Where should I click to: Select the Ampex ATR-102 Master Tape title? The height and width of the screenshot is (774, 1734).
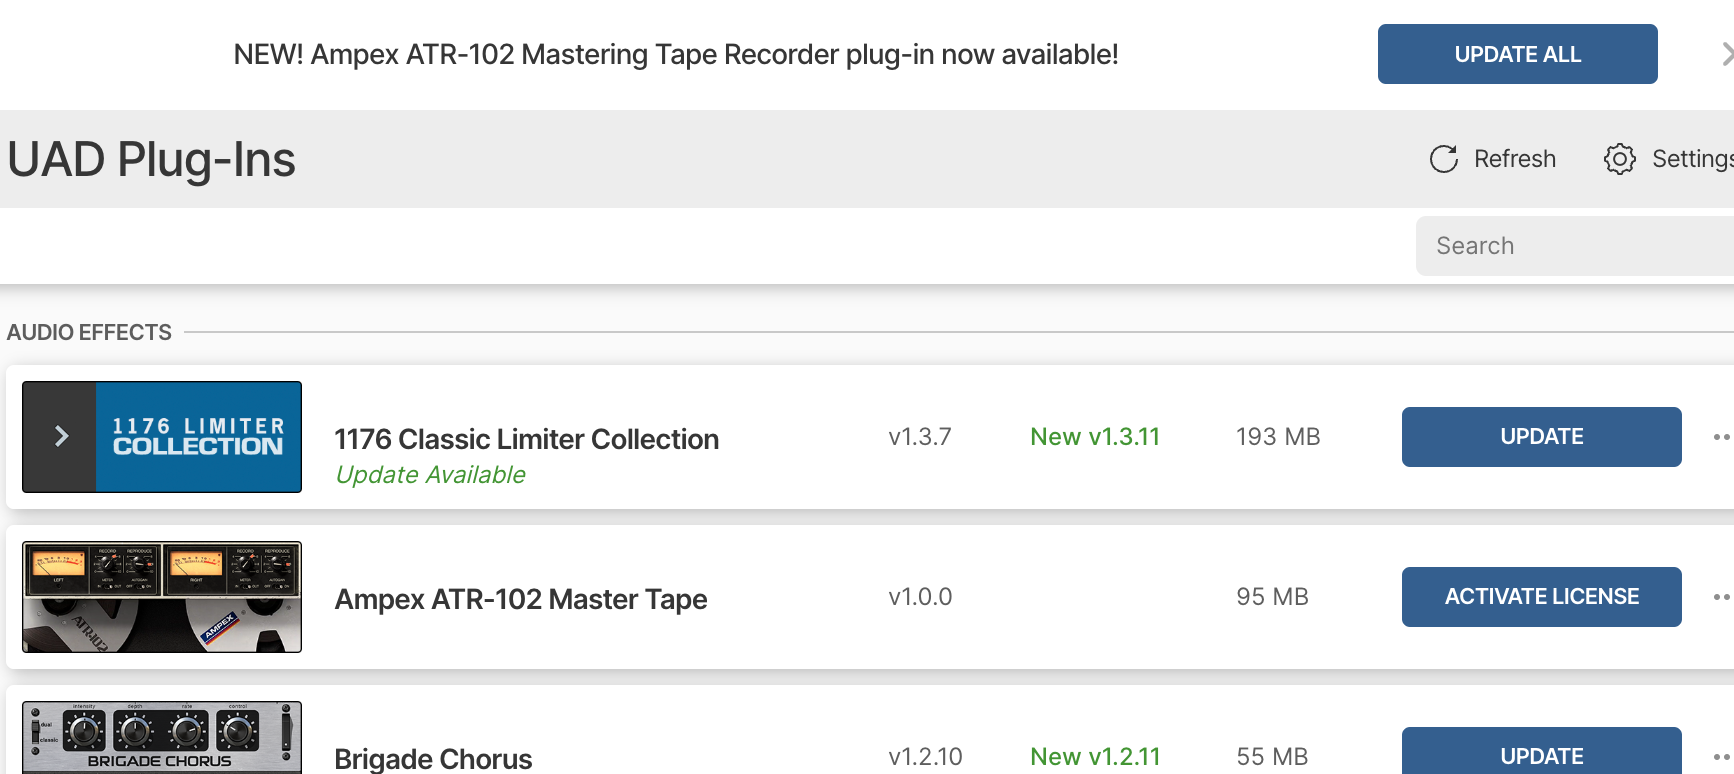pos(520,599)
